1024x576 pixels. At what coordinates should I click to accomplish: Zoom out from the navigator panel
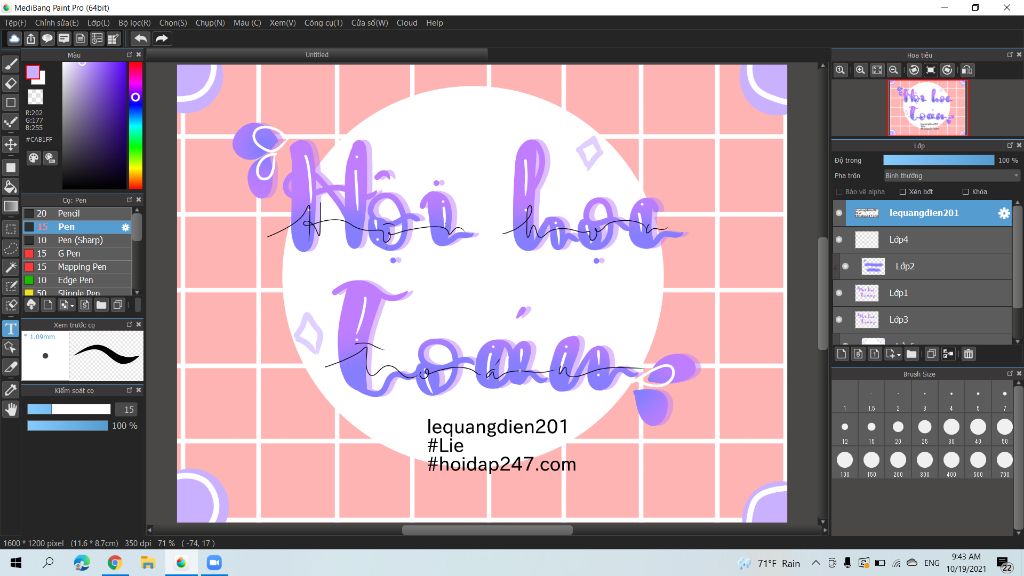893,70
